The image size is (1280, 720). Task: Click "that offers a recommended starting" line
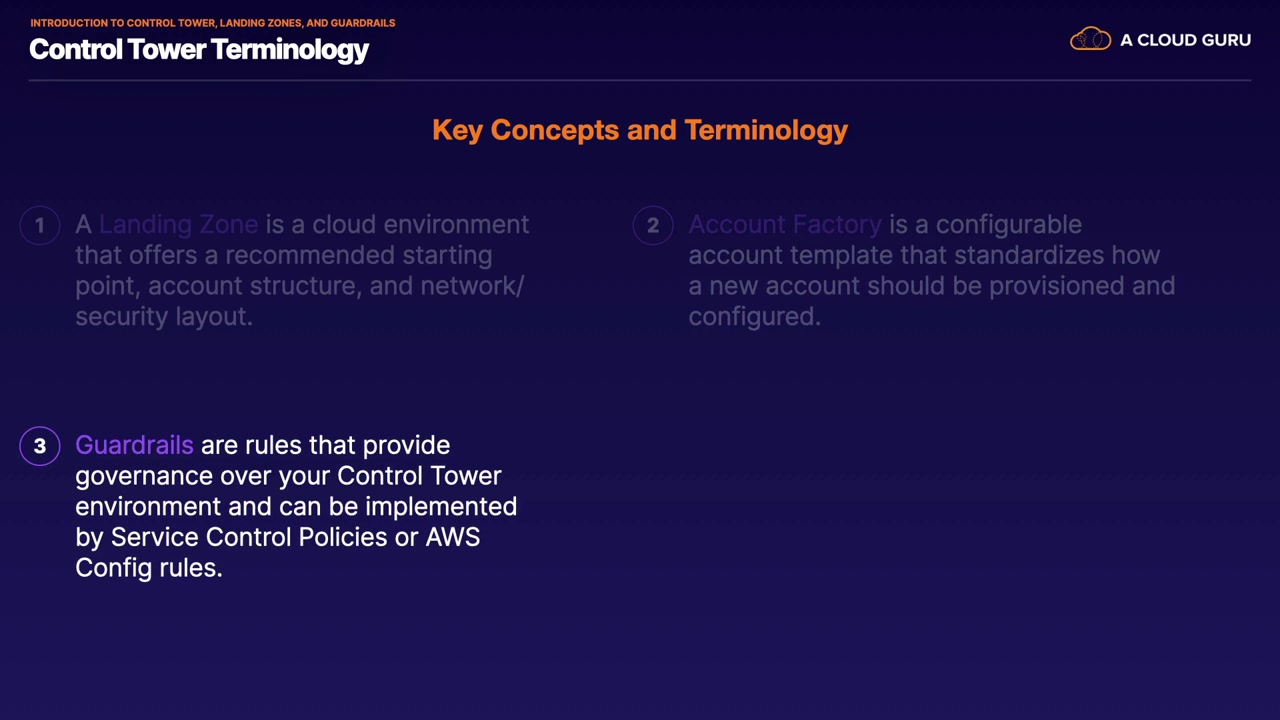point(283,255)
